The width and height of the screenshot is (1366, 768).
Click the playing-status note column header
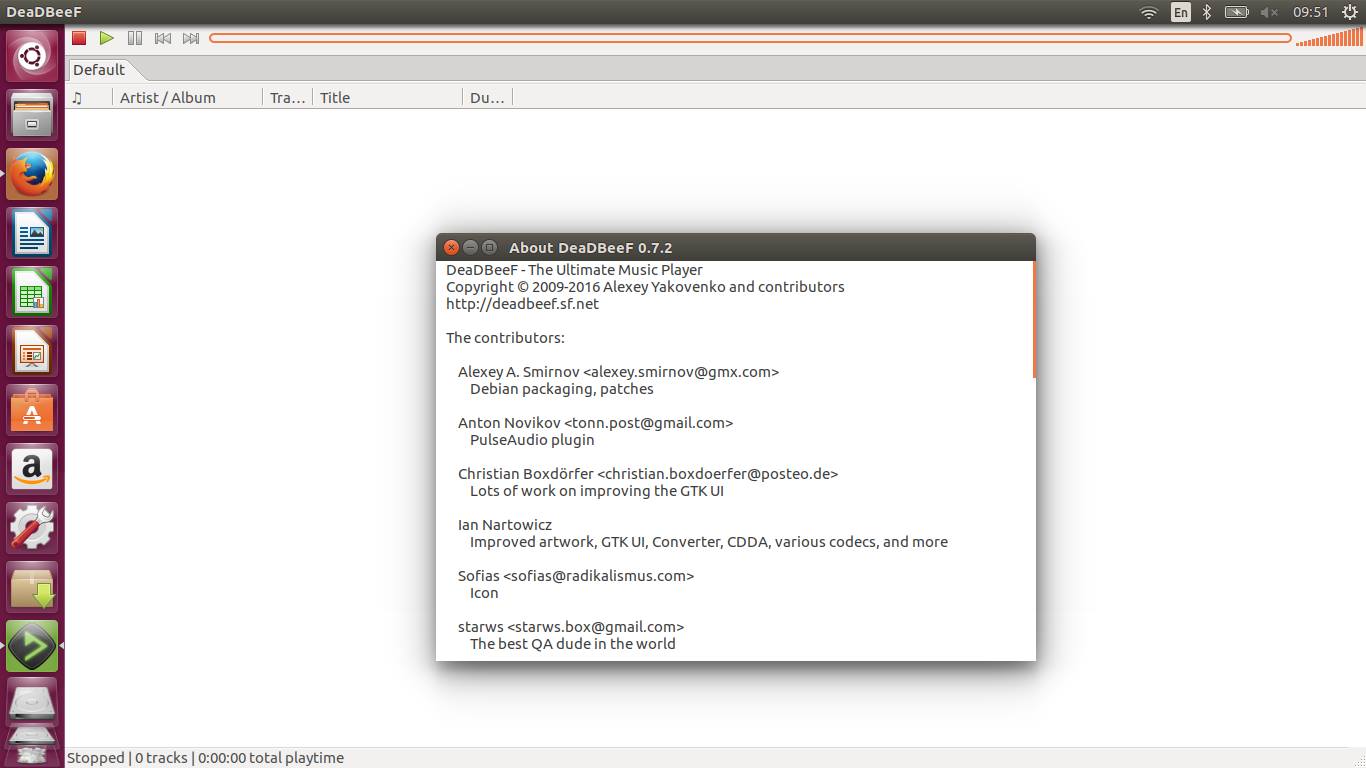[x=89, y=97]
